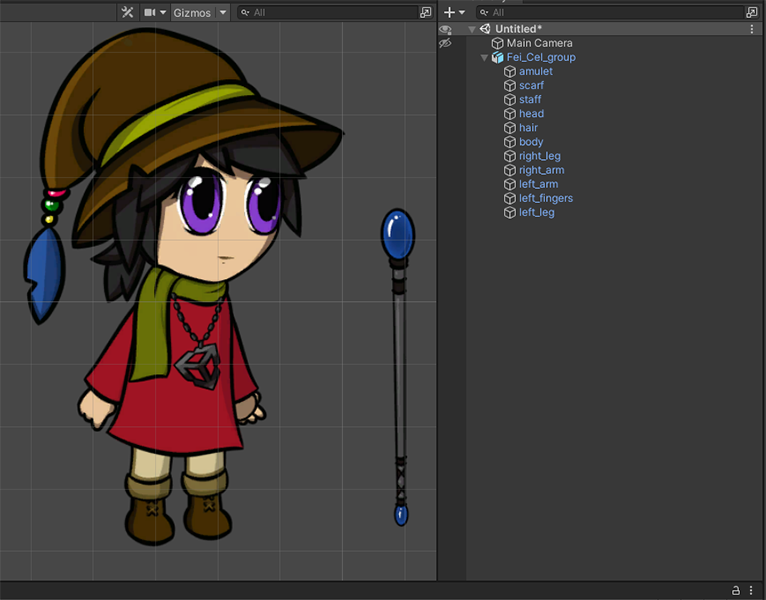The width and height of the screenshot is (766, 600).
Task: Open dropdown arrow beside create plus button
Action: [x=462, y=12]
